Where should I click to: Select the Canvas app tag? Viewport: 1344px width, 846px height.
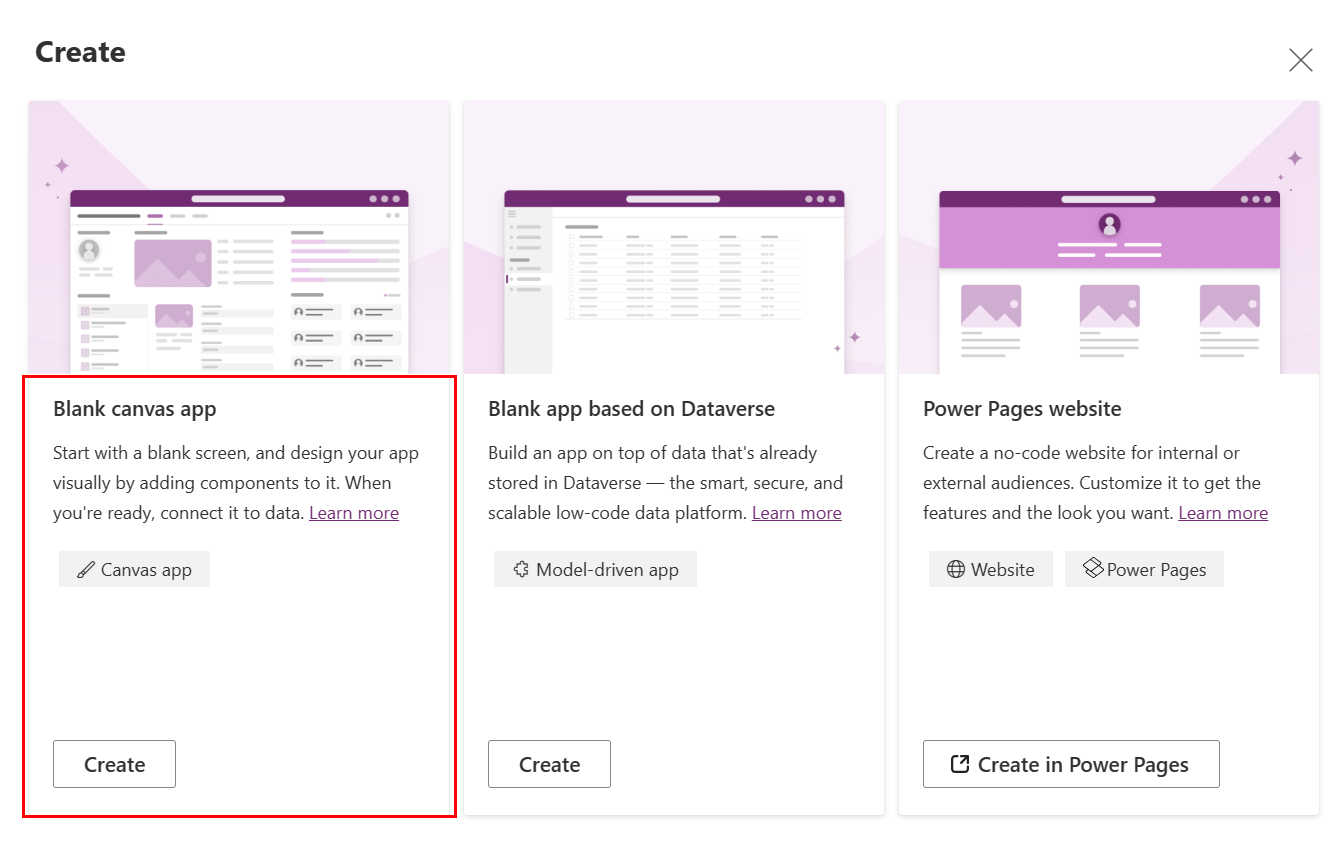[x=134, y=569]
